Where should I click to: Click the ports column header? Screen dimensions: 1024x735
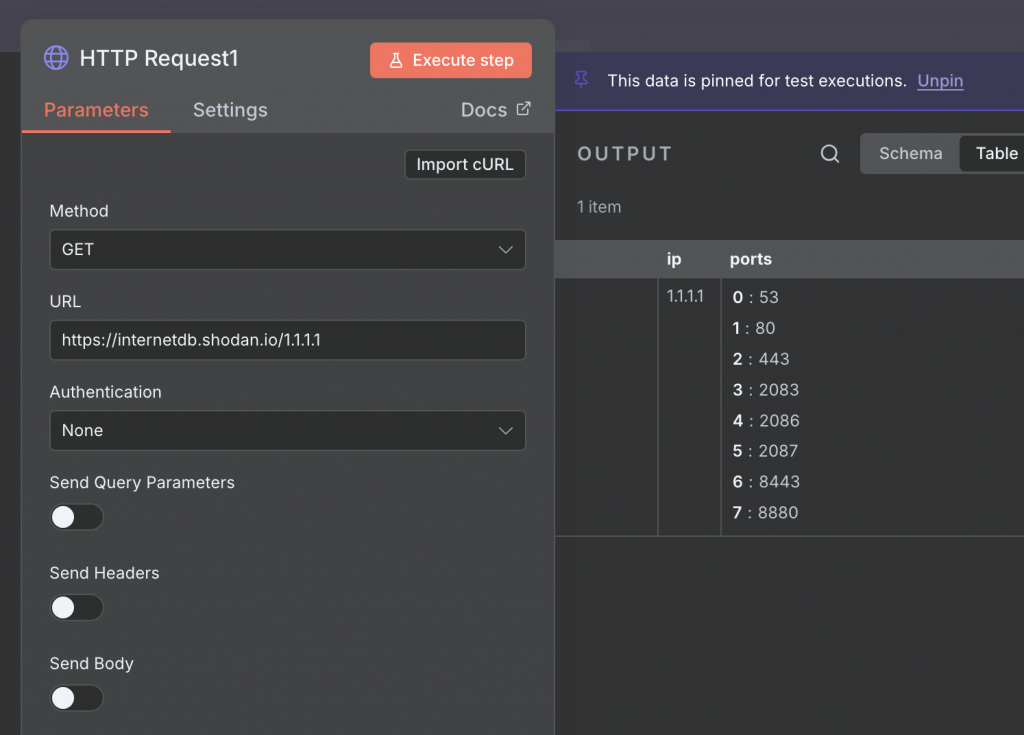point(751,259)
